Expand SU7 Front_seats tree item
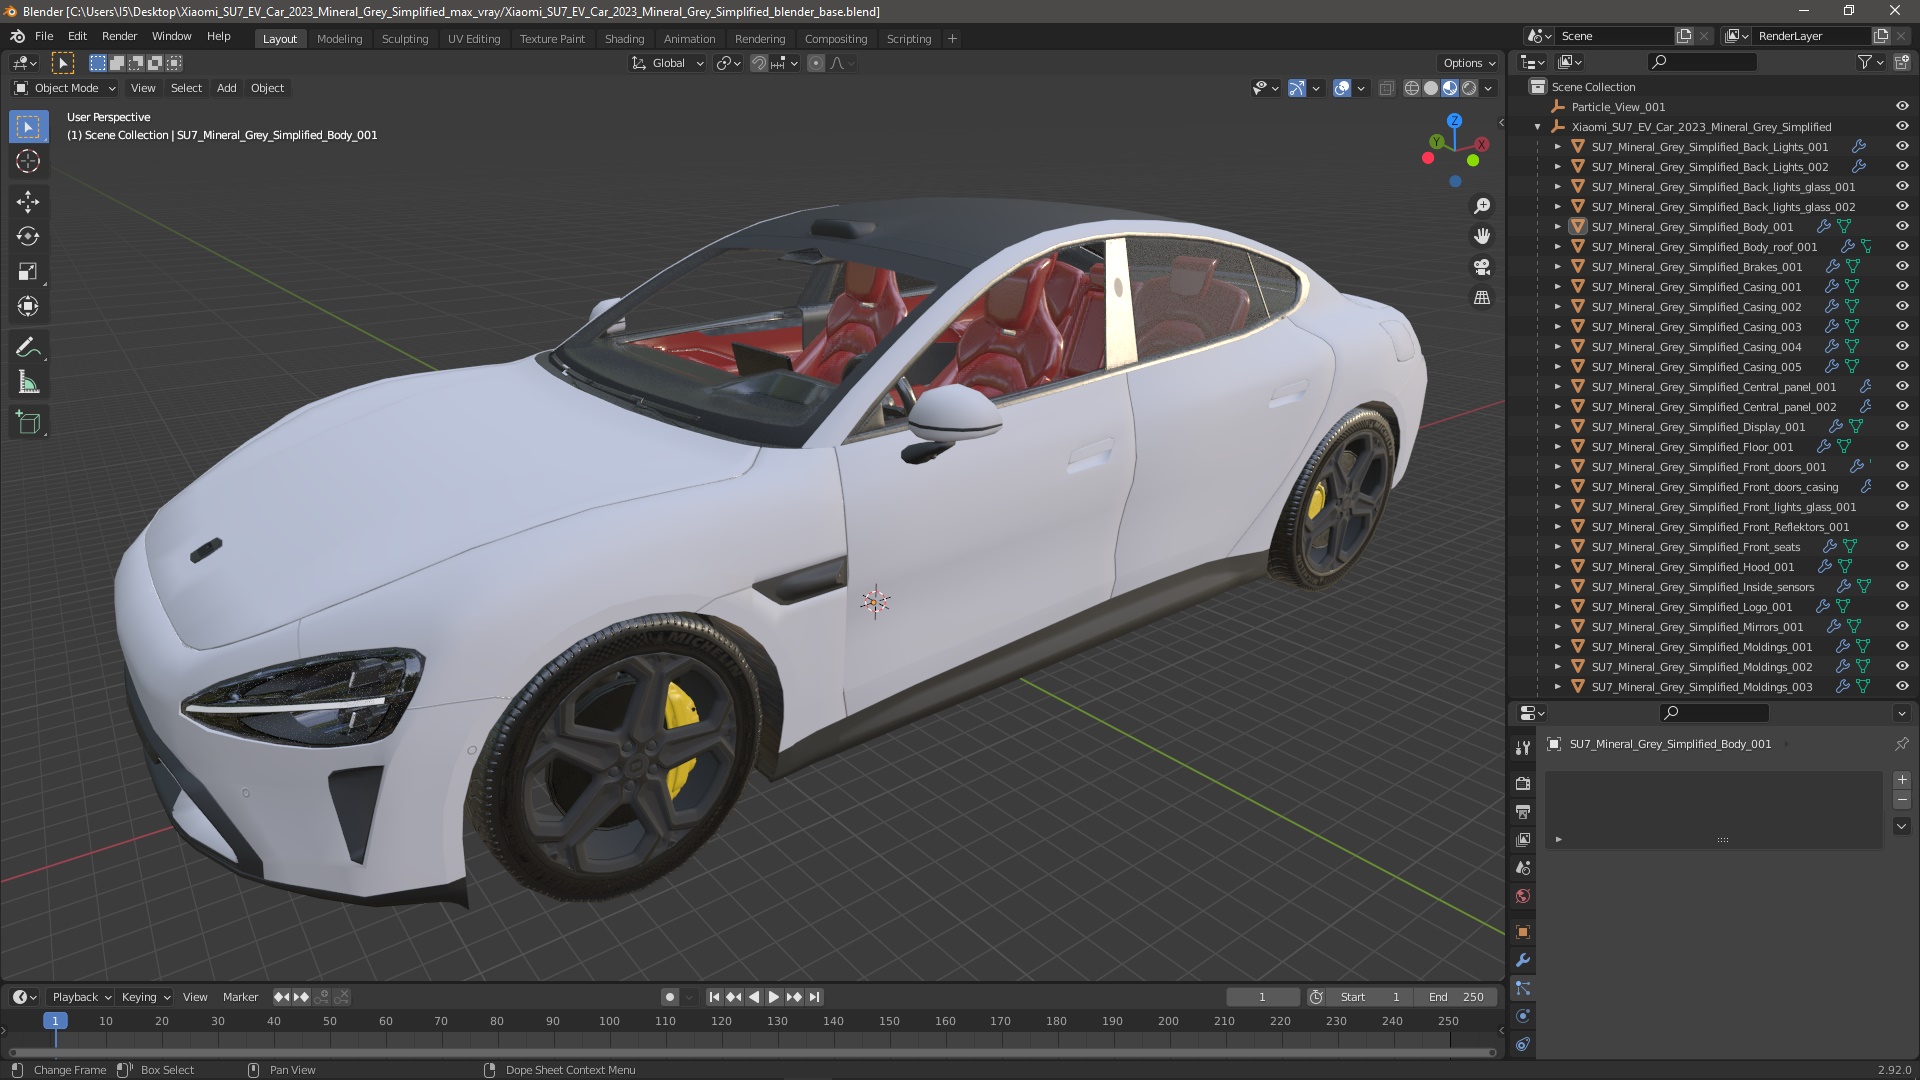1920x1080 pixels. [x=1557, y=547]
